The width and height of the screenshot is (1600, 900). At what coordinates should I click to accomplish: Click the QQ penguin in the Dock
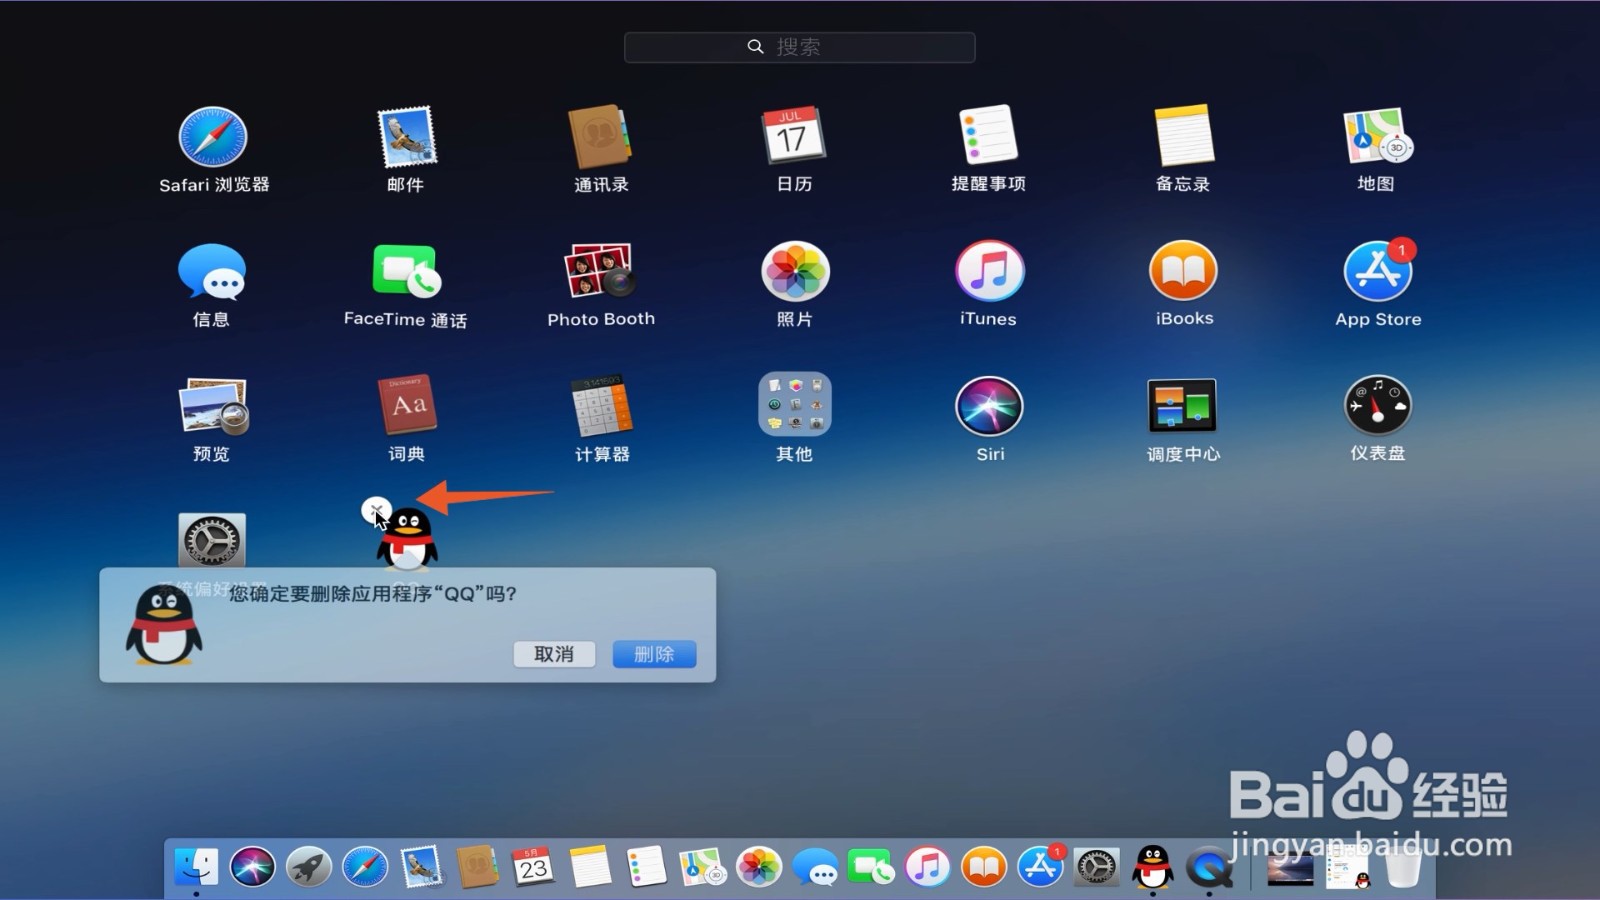pos(1152,866)
